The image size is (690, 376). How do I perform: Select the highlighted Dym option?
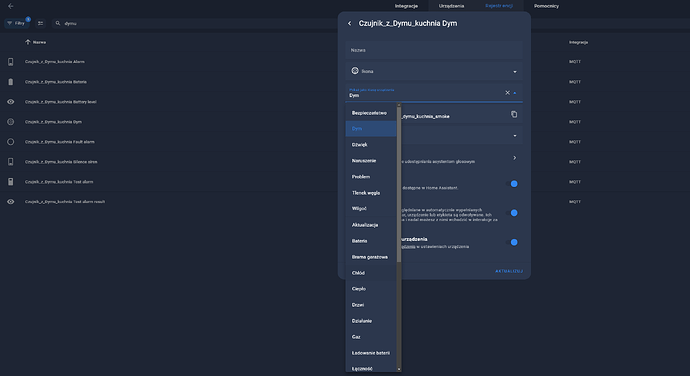(x=371, y=129)
